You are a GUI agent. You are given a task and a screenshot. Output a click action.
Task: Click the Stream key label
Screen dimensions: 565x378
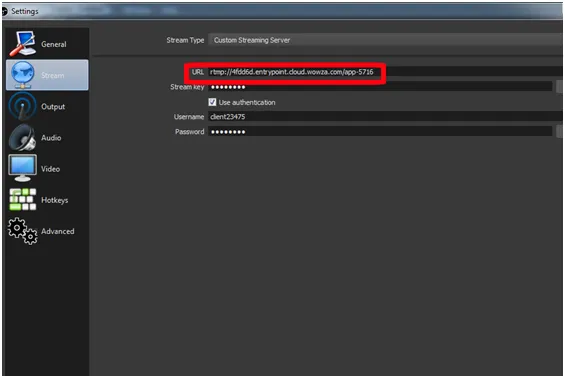tap(187, 87)
